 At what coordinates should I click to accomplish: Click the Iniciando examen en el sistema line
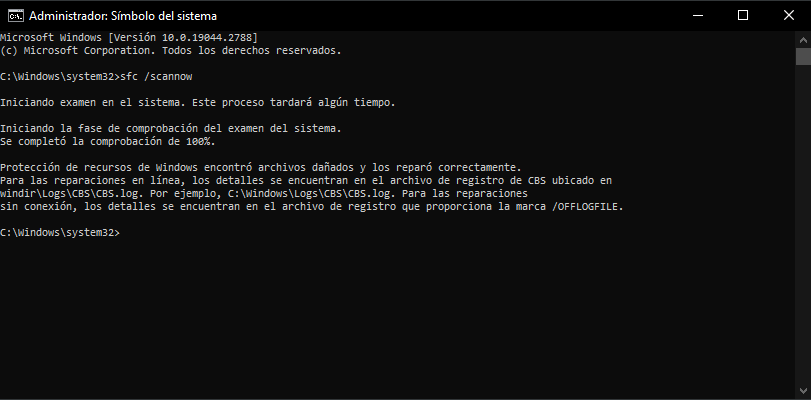[x=198, y=102]
